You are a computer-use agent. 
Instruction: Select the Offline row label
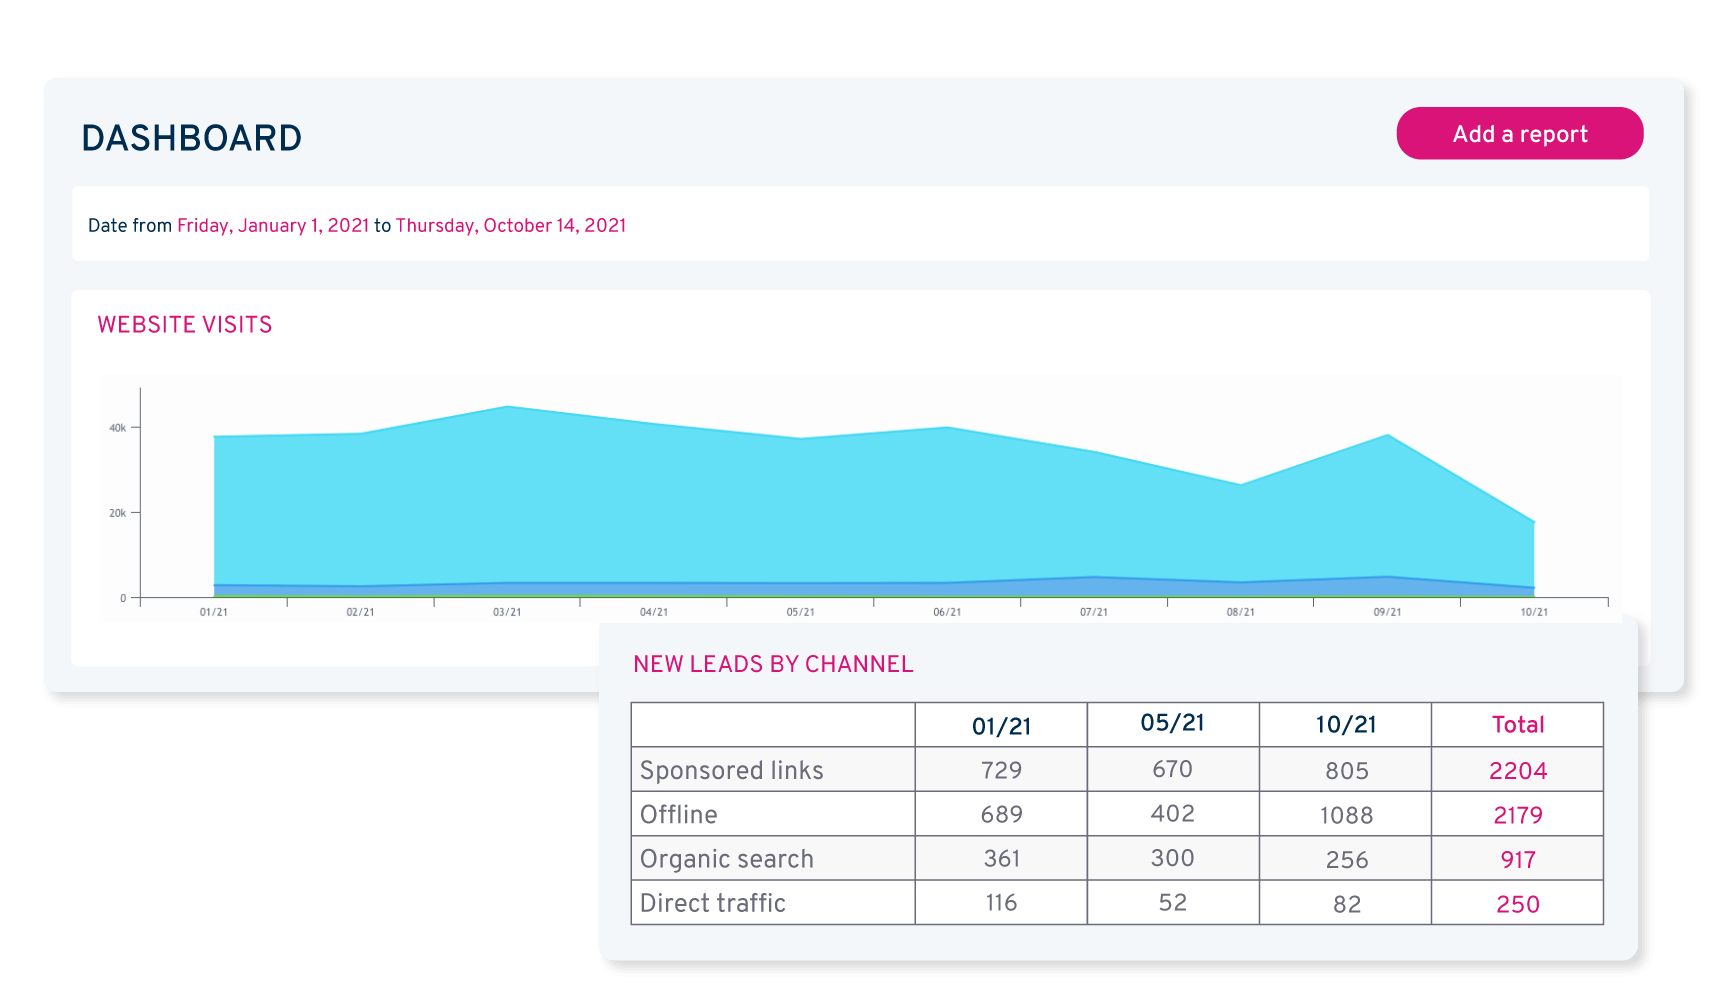point(679,815)
